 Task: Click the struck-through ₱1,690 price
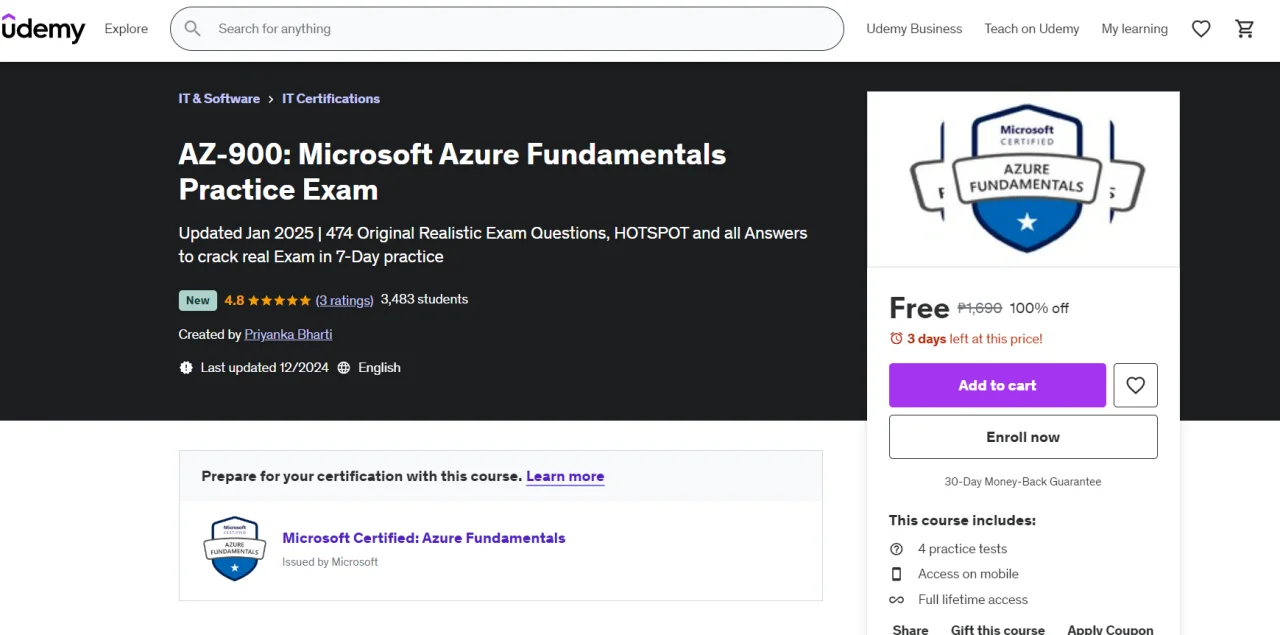pos(980,308)
